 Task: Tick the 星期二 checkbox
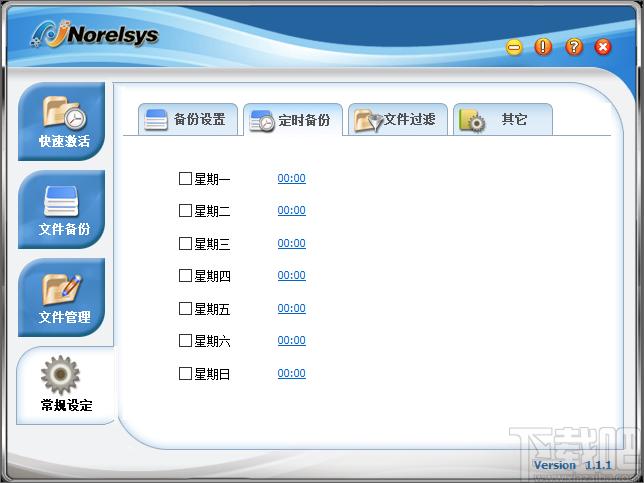[x=185, y=211]
